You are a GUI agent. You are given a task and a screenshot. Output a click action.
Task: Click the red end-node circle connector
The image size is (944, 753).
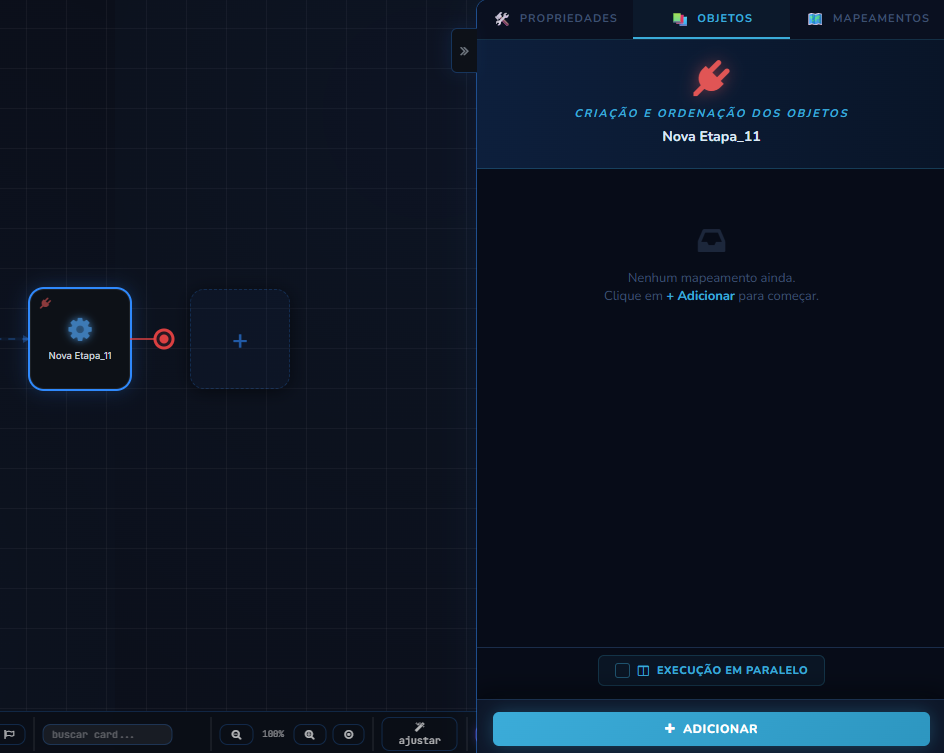164,339
